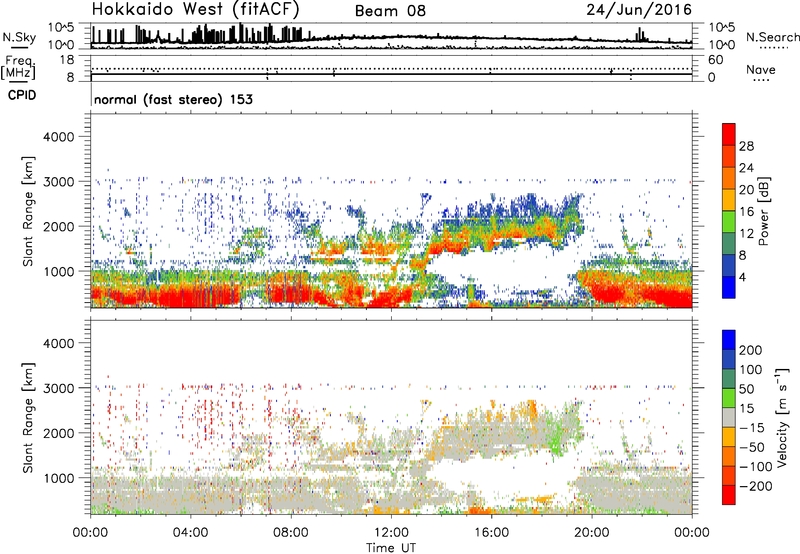This screenshot has height=554, width=800.
Task: Click the 'Velocity [m s-1]' colorbar title
Action: [x=782, y=417]
